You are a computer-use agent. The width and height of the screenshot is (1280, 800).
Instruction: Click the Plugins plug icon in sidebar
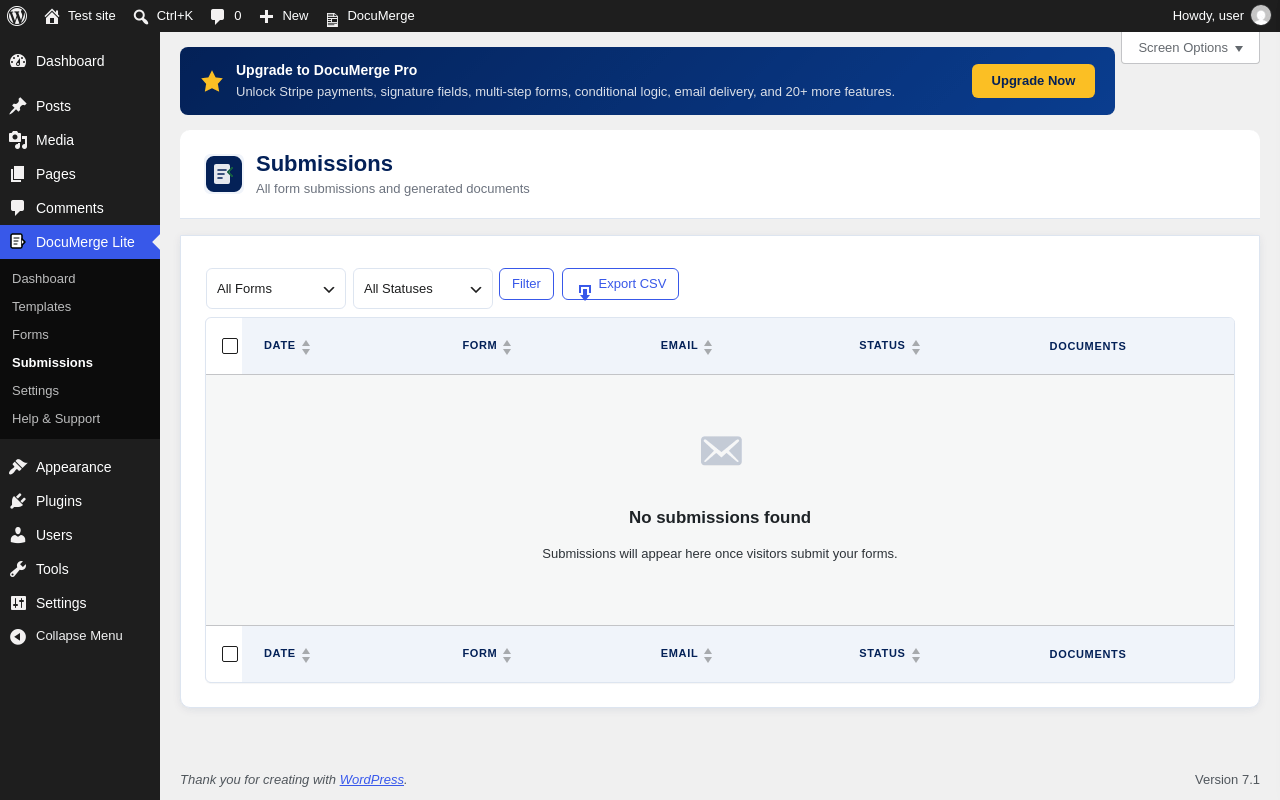18,501
